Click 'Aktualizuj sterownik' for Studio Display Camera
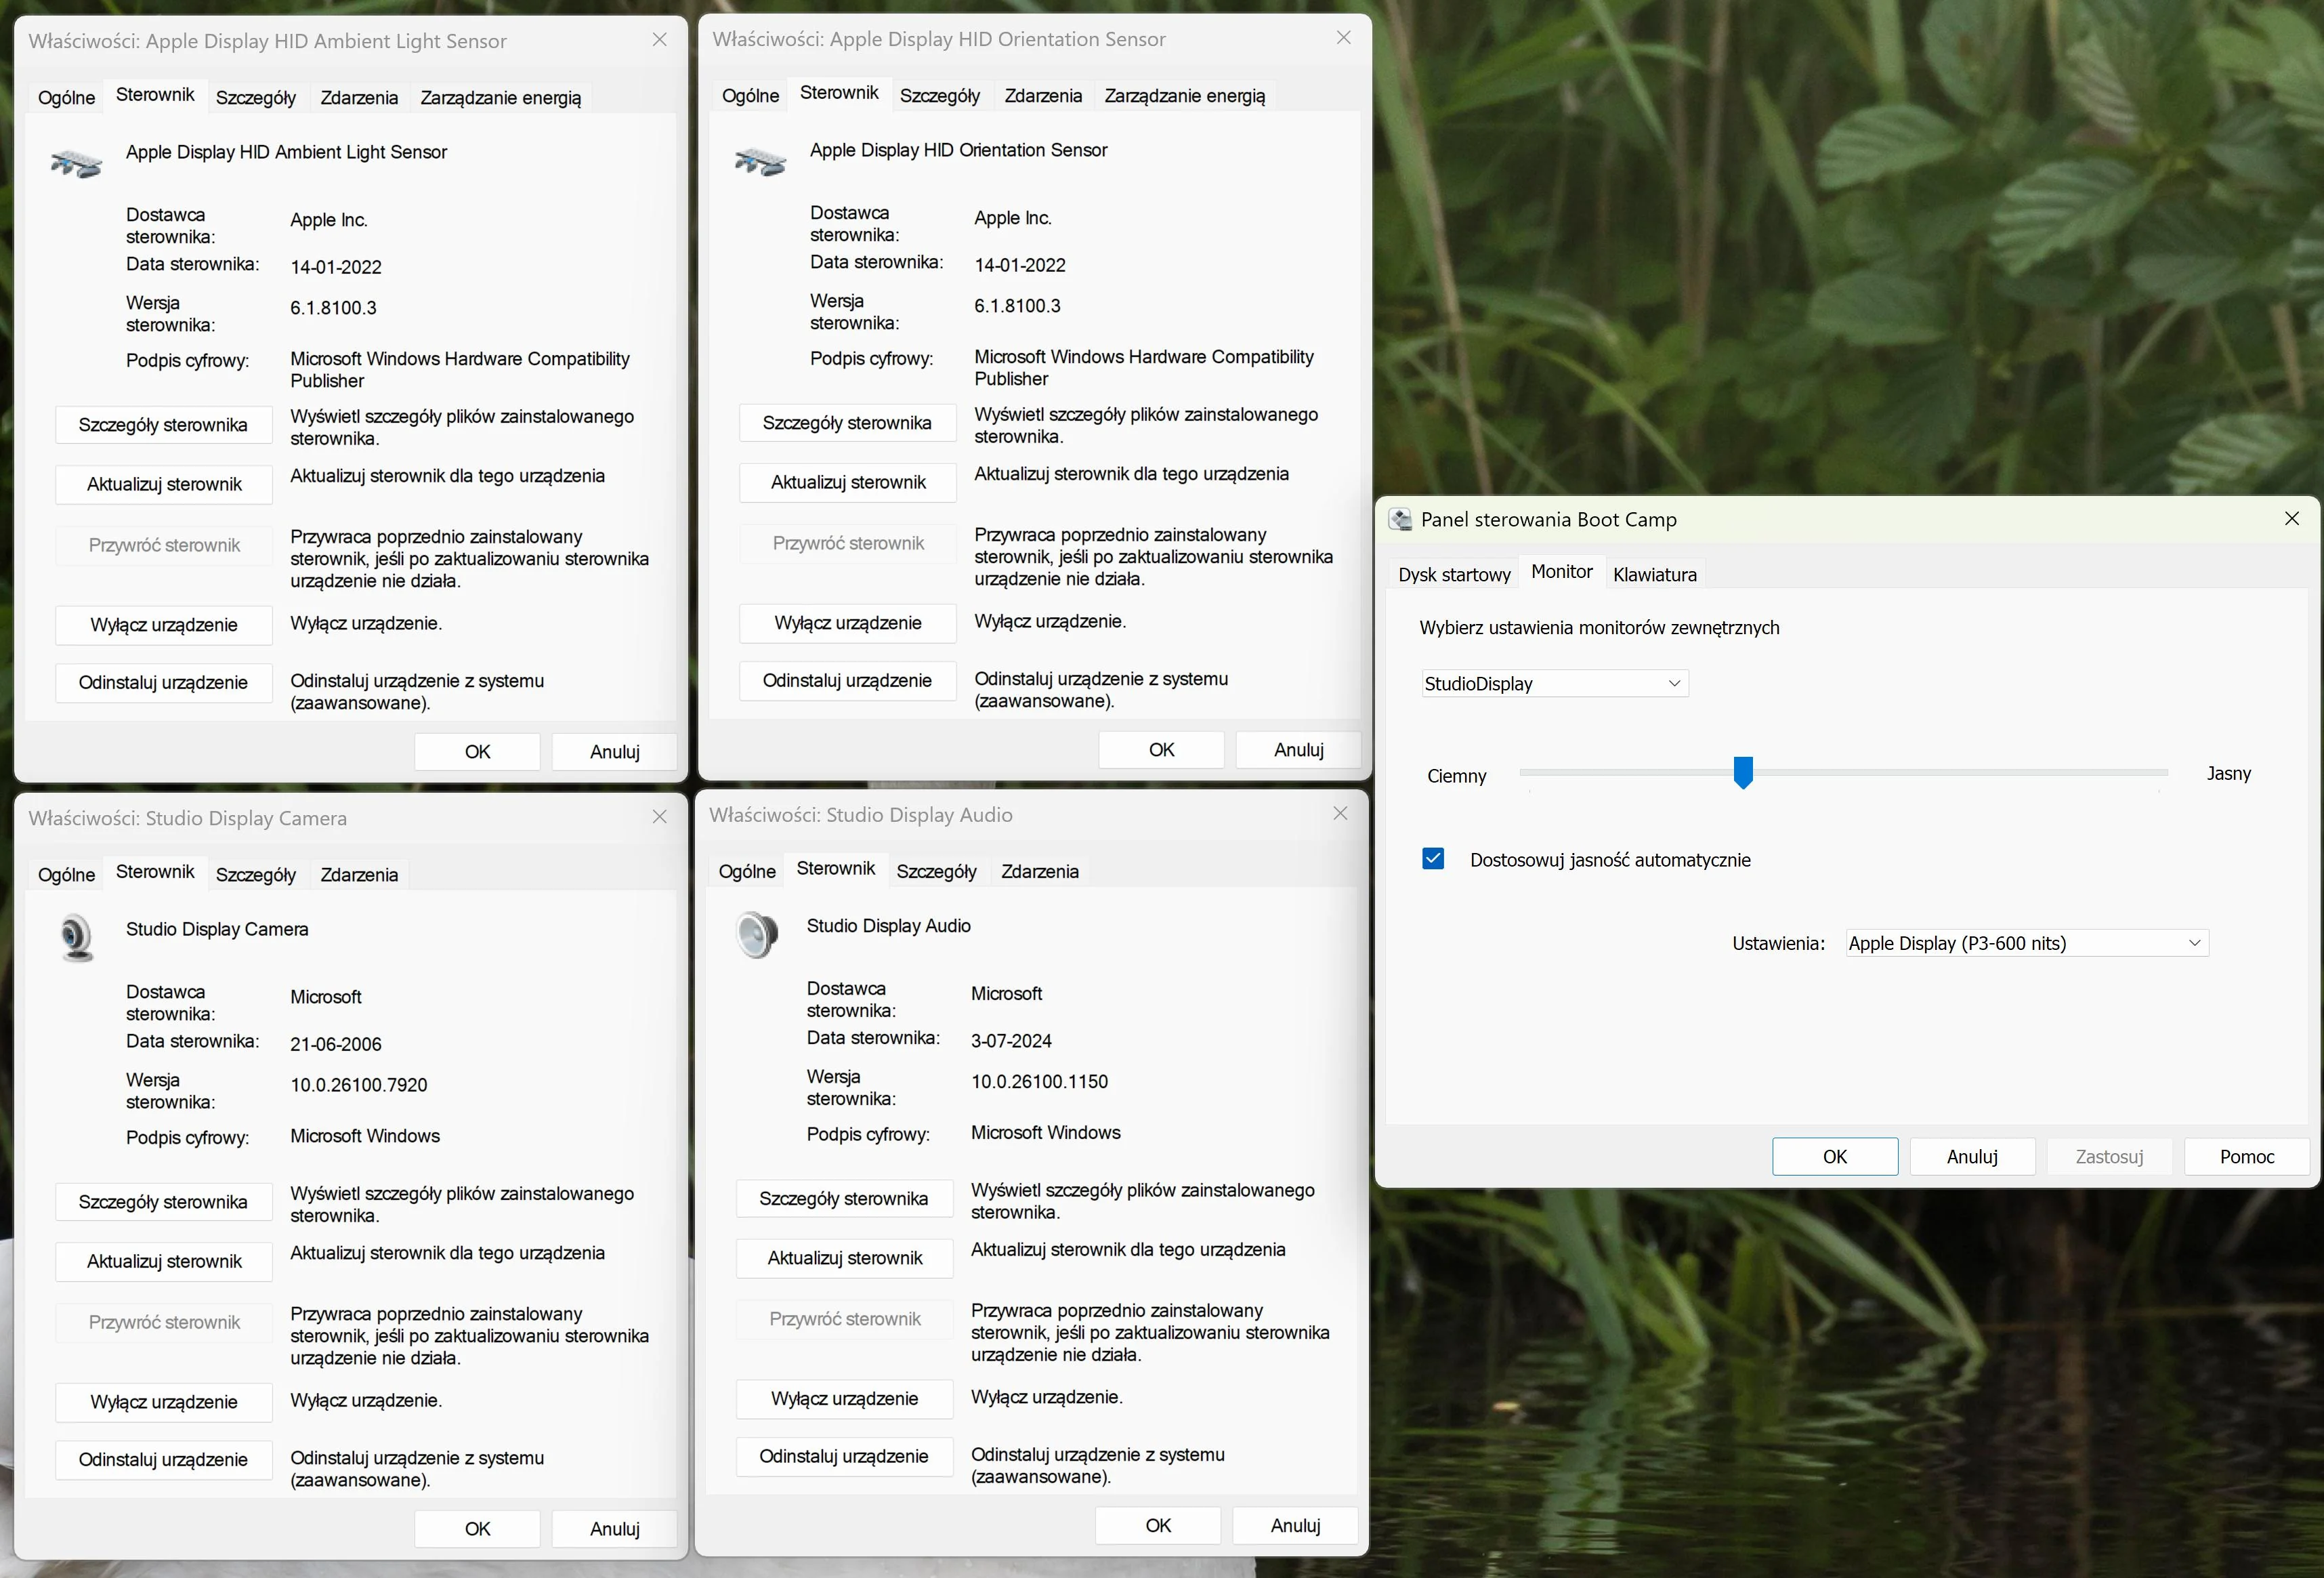Screen dimensions: 2324x1578 (164, 1261)
